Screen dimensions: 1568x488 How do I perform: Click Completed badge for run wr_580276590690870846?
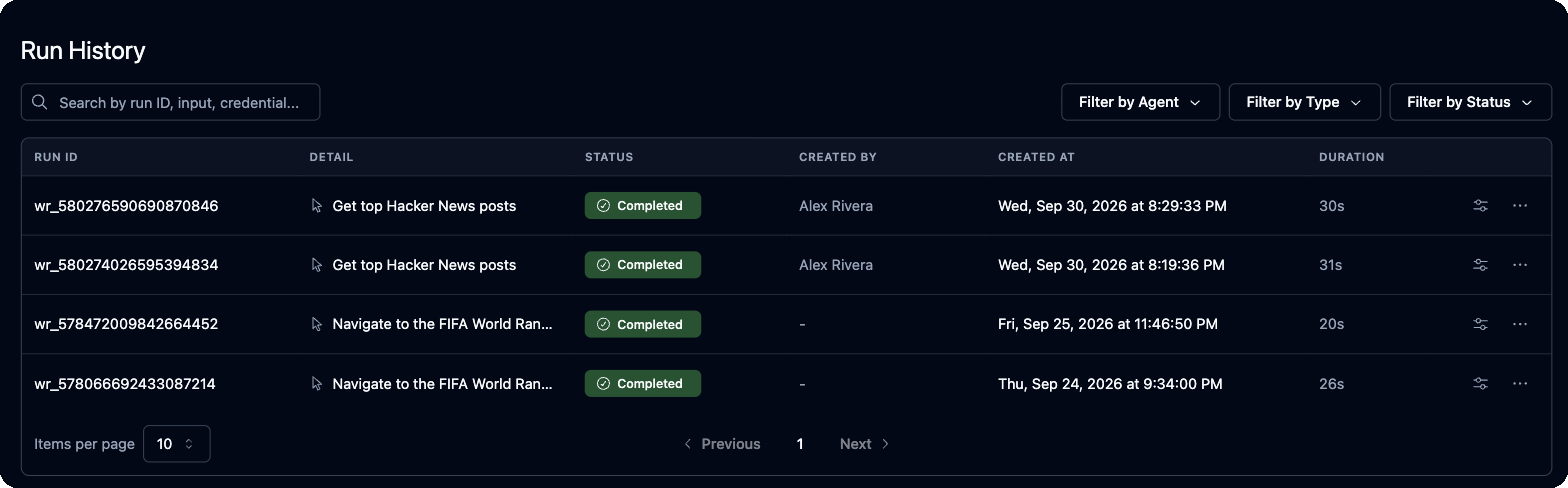pyautogui.click(x=643, y=206)
